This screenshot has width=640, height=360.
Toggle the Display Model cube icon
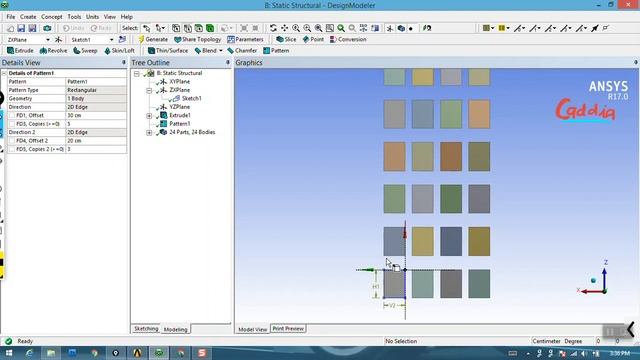pyautogui.click(x=401, y=28)
